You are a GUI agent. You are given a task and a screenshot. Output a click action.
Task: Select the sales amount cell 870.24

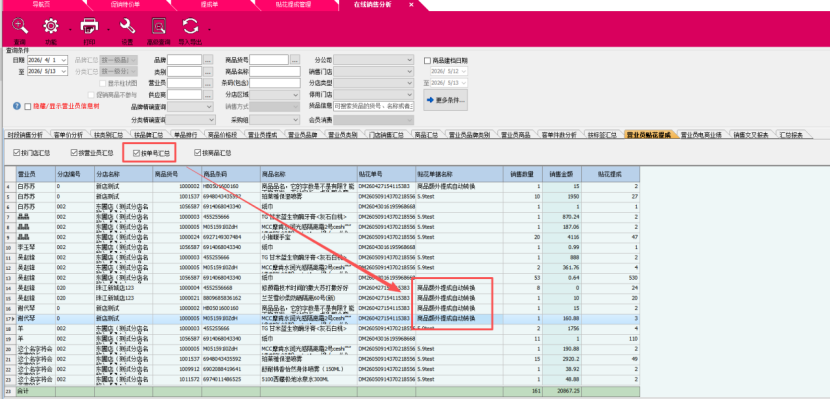pyautogui.click(x=562, y=217)
